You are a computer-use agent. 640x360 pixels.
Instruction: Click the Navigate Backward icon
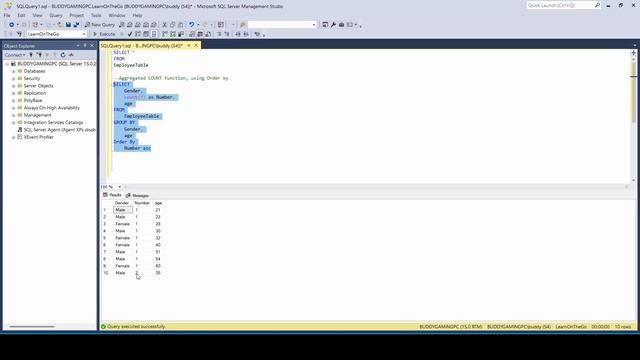tap(11, 25)
